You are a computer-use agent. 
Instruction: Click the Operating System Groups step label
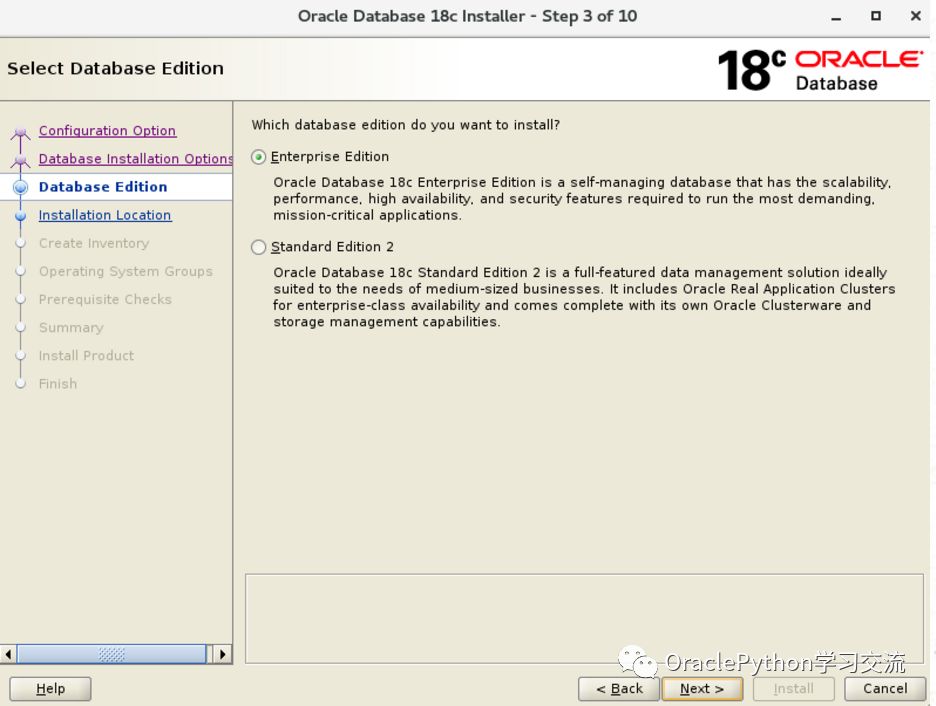coord(125,271)
